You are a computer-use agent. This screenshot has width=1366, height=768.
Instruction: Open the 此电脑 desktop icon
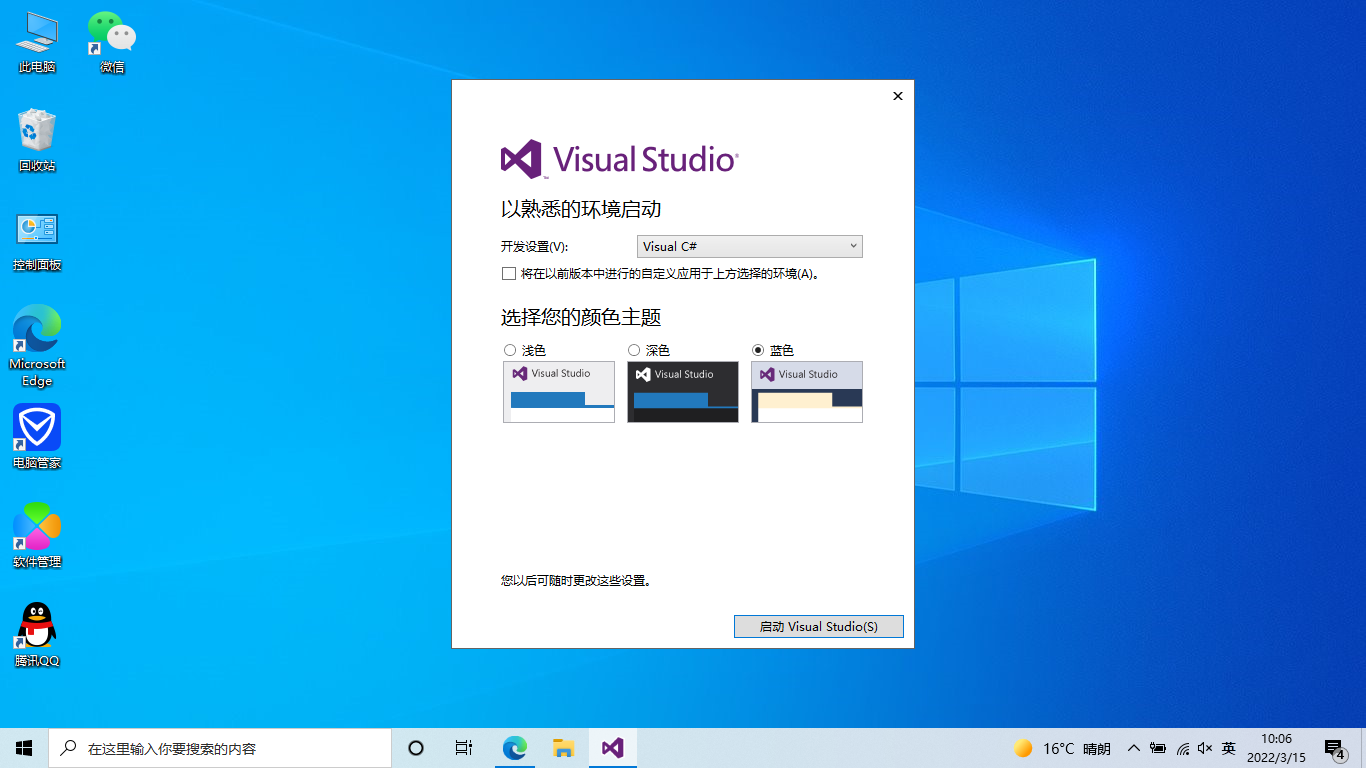coord(37,42)
